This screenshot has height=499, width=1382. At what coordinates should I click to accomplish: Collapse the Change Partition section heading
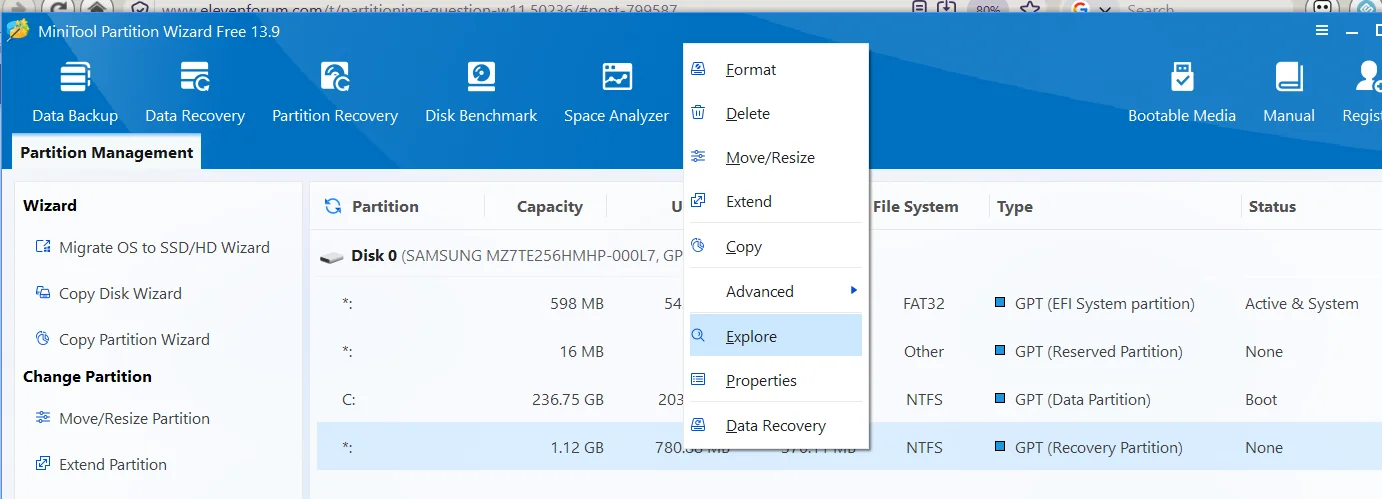87,377
